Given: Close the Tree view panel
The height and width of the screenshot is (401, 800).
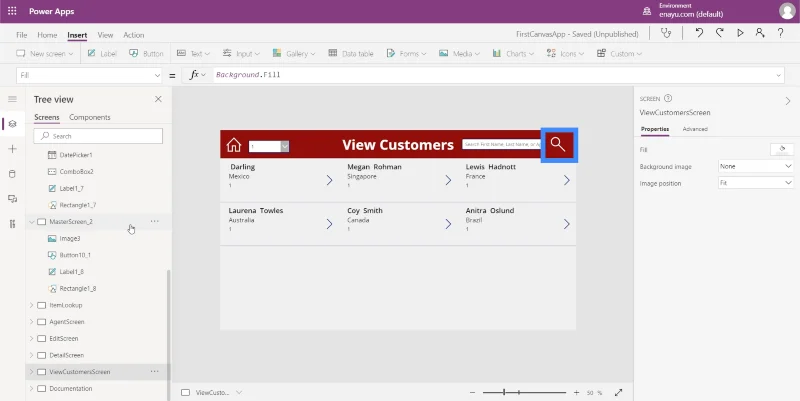Looking at the screenshot, I should [x=158, y=99].
